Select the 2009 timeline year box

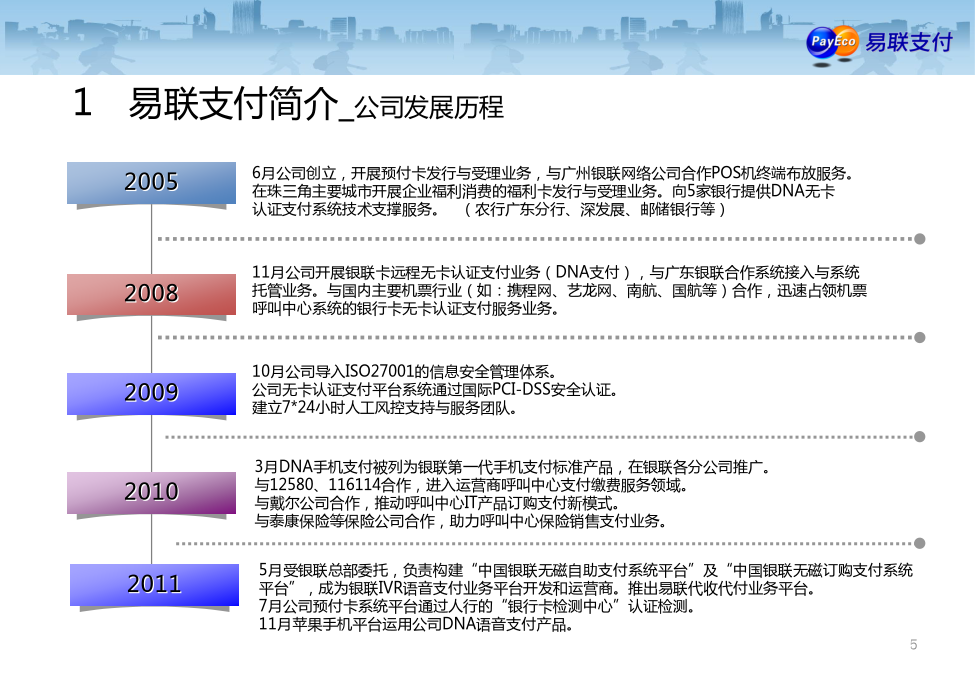[151, 393]
